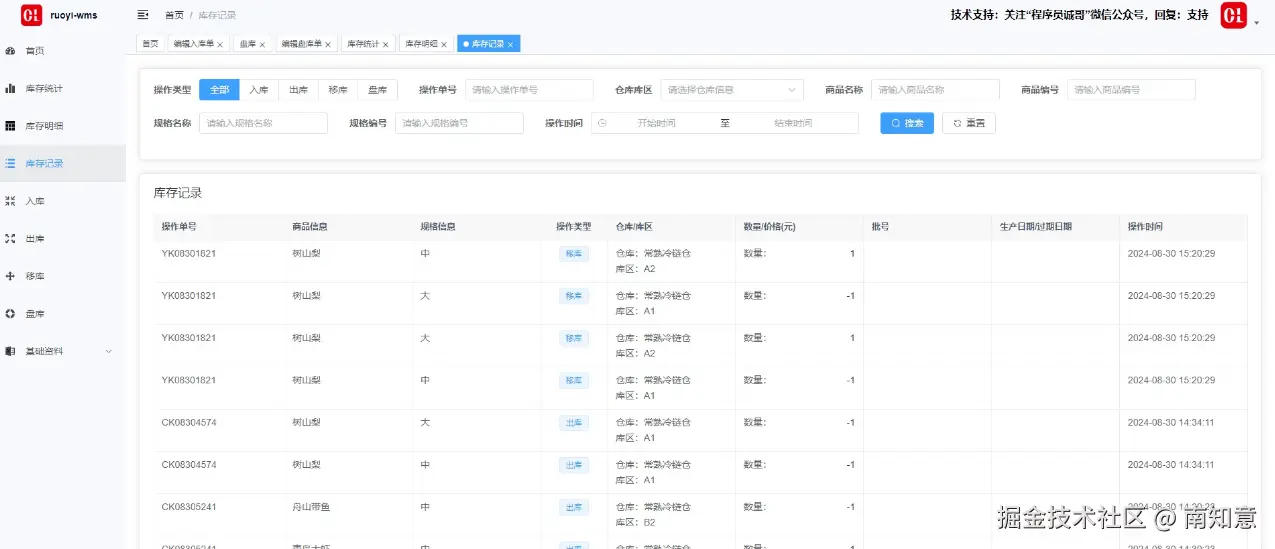This screenshot has width=1275, height=549.
Task: Close the 库存明细 tab using its x
Action: click(x=444, y=45)
